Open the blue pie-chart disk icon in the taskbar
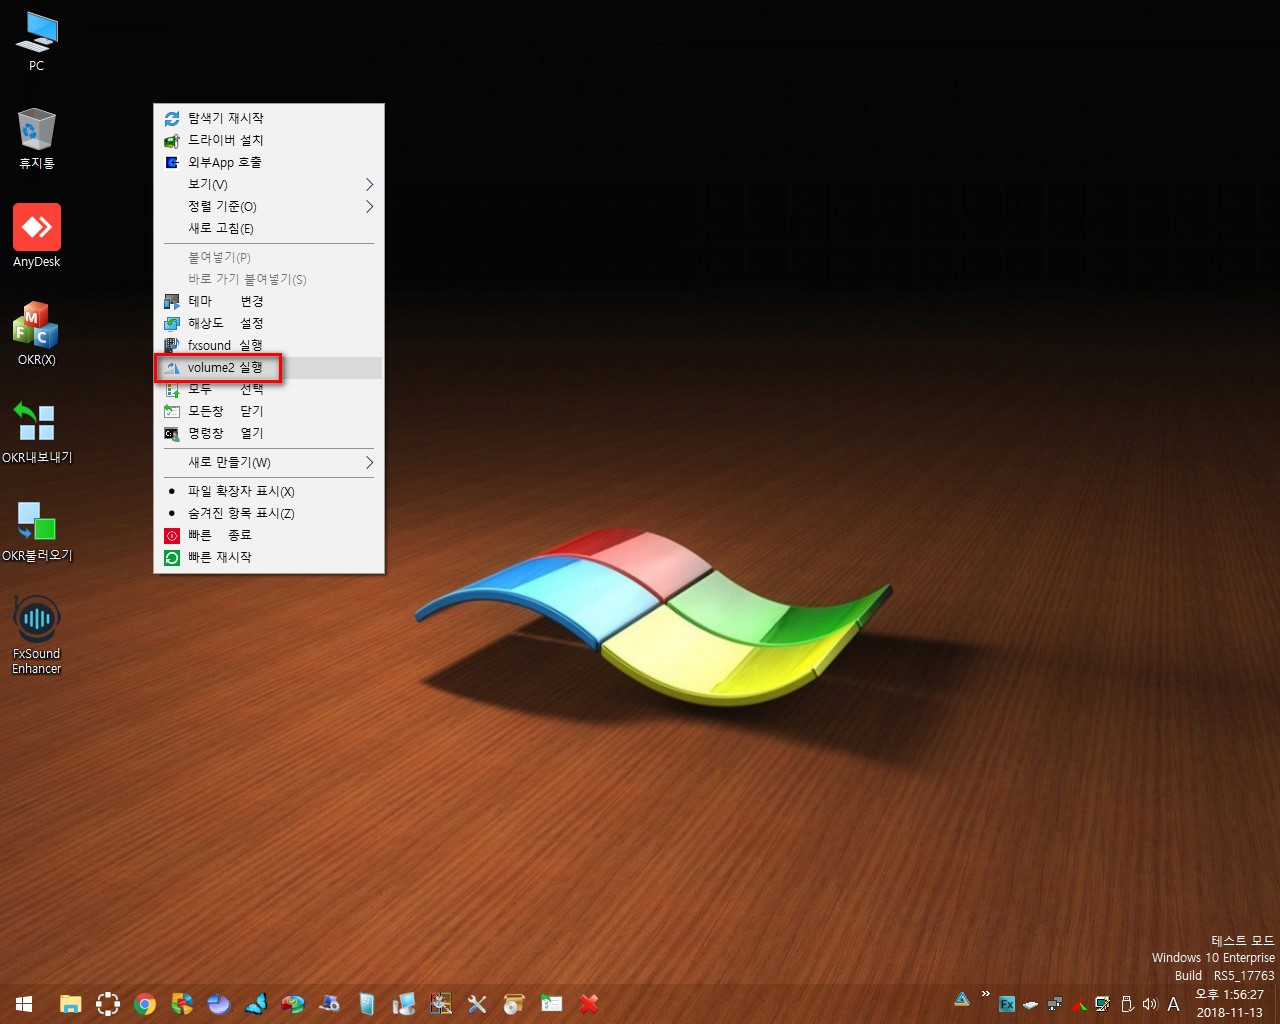The height and width of the screenshot is (1024, 1280). coord(219,1004)
